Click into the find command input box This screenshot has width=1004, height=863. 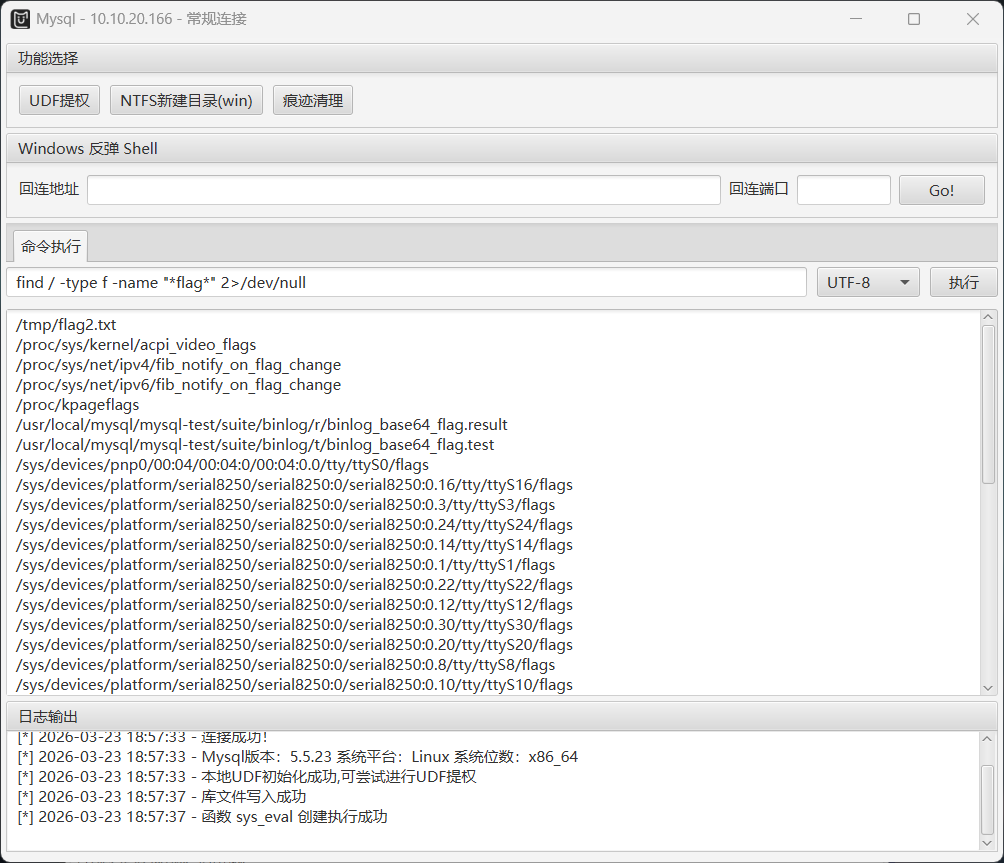[x=406, y=282]
